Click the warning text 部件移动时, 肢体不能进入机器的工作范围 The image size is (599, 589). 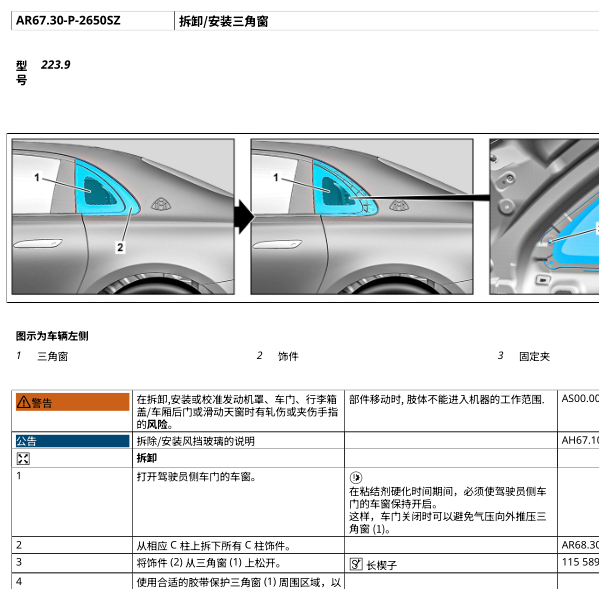pos(447,400)
